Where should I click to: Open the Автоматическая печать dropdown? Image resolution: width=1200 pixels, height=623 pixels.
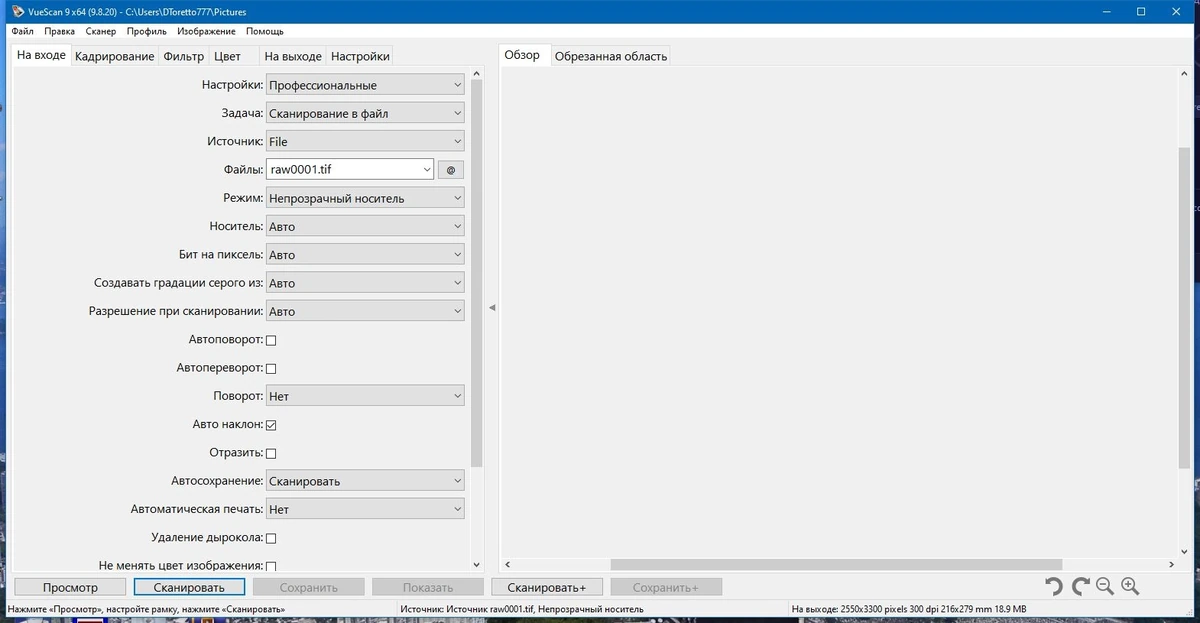point(365,509)
